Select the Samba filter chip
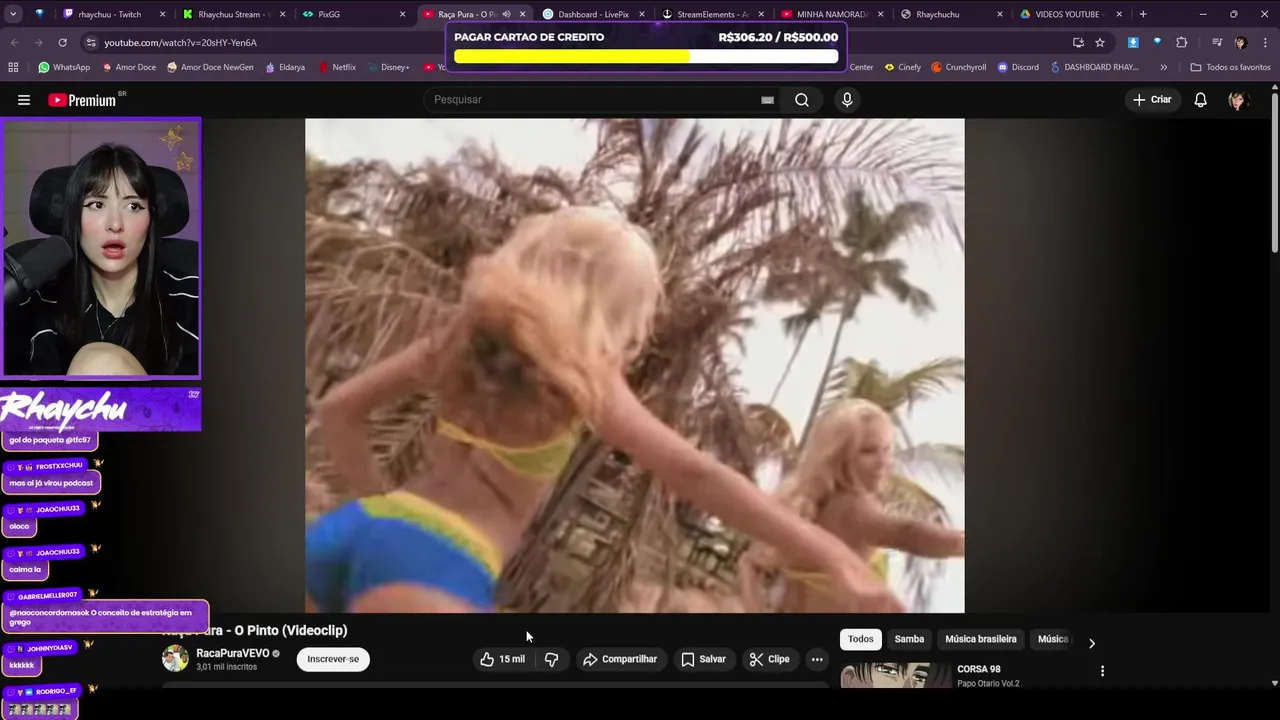 909,639
